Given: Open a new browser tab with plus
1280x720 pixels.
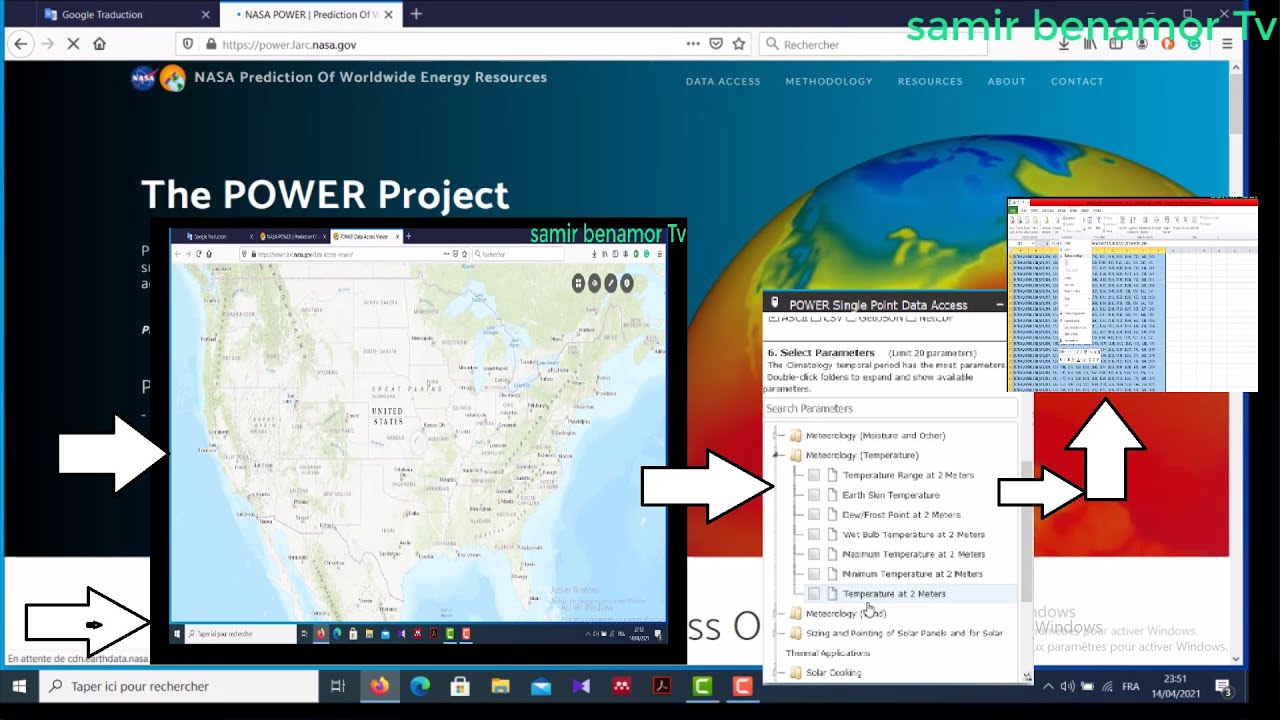Looking at the screenshot, I should pos(416,14).
